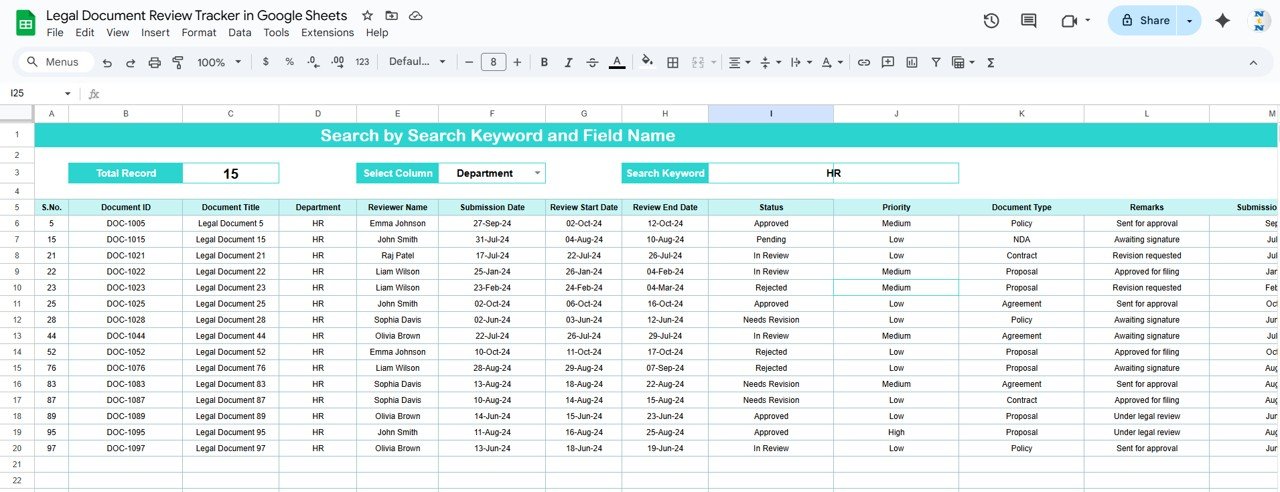Click the Search Keyword field containing HR
The width and height of the screenshot is (1280, 492).
coord(832,173)
